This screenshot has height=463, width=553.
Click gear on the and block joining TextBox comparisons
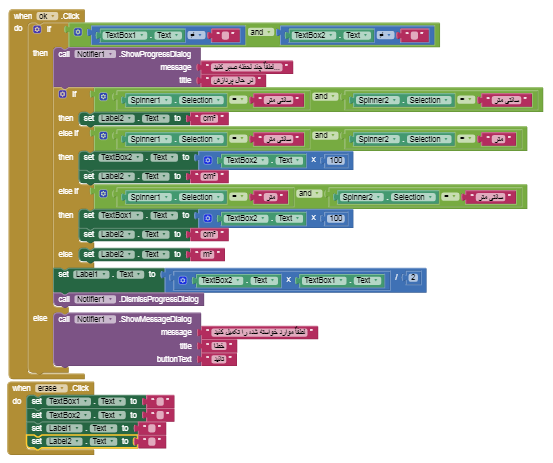(x=78, y=32)
